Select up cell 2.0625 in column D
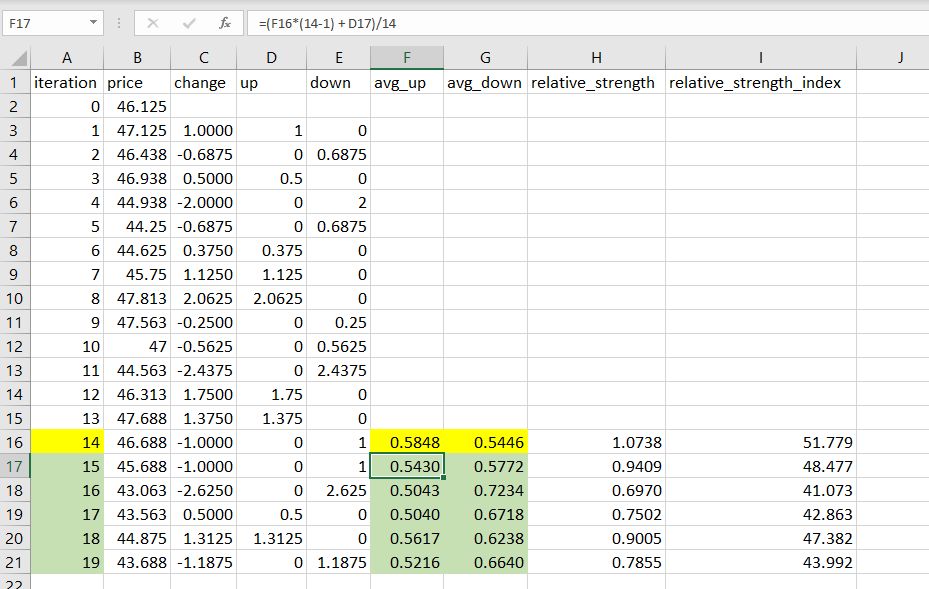 [271, 298]
